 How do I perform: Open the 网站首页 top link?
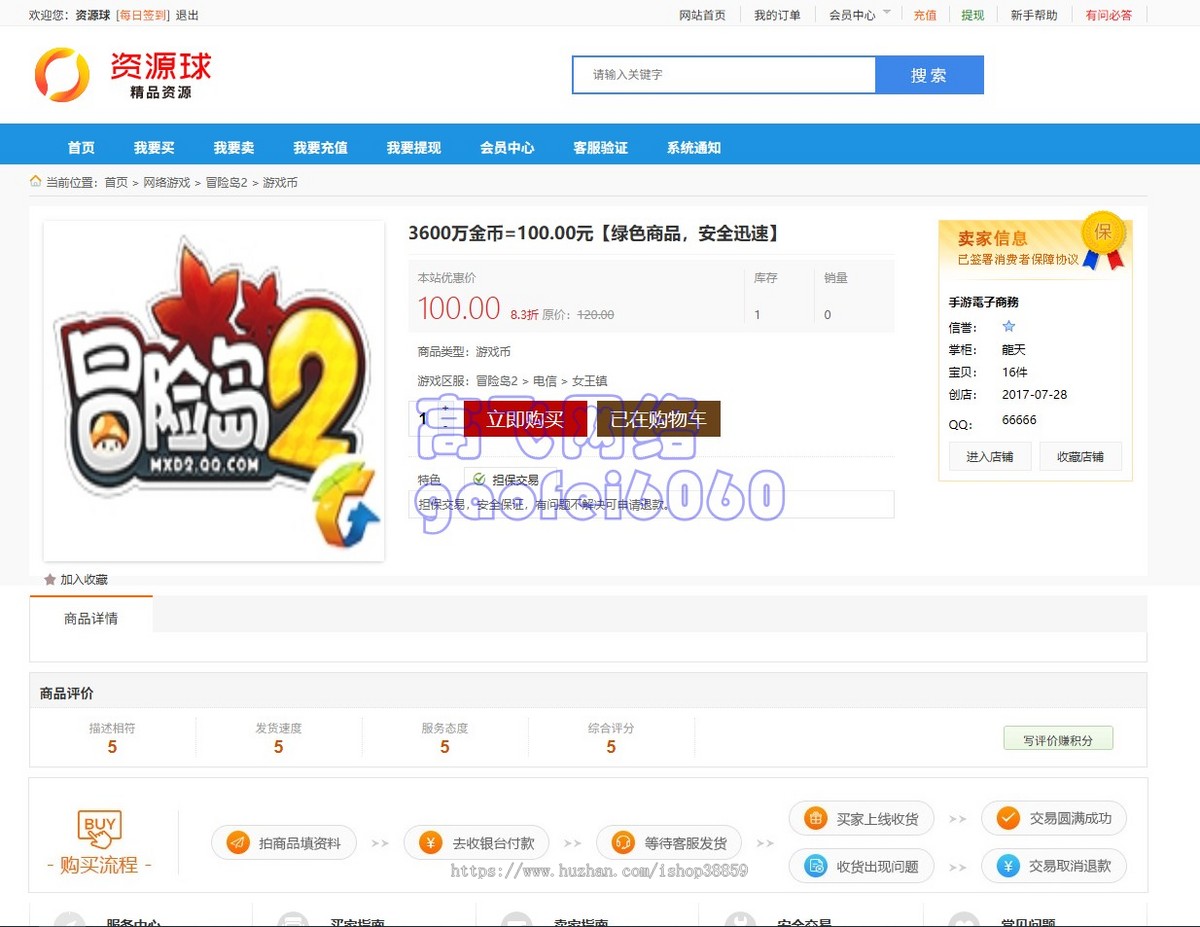click(702, 15)
